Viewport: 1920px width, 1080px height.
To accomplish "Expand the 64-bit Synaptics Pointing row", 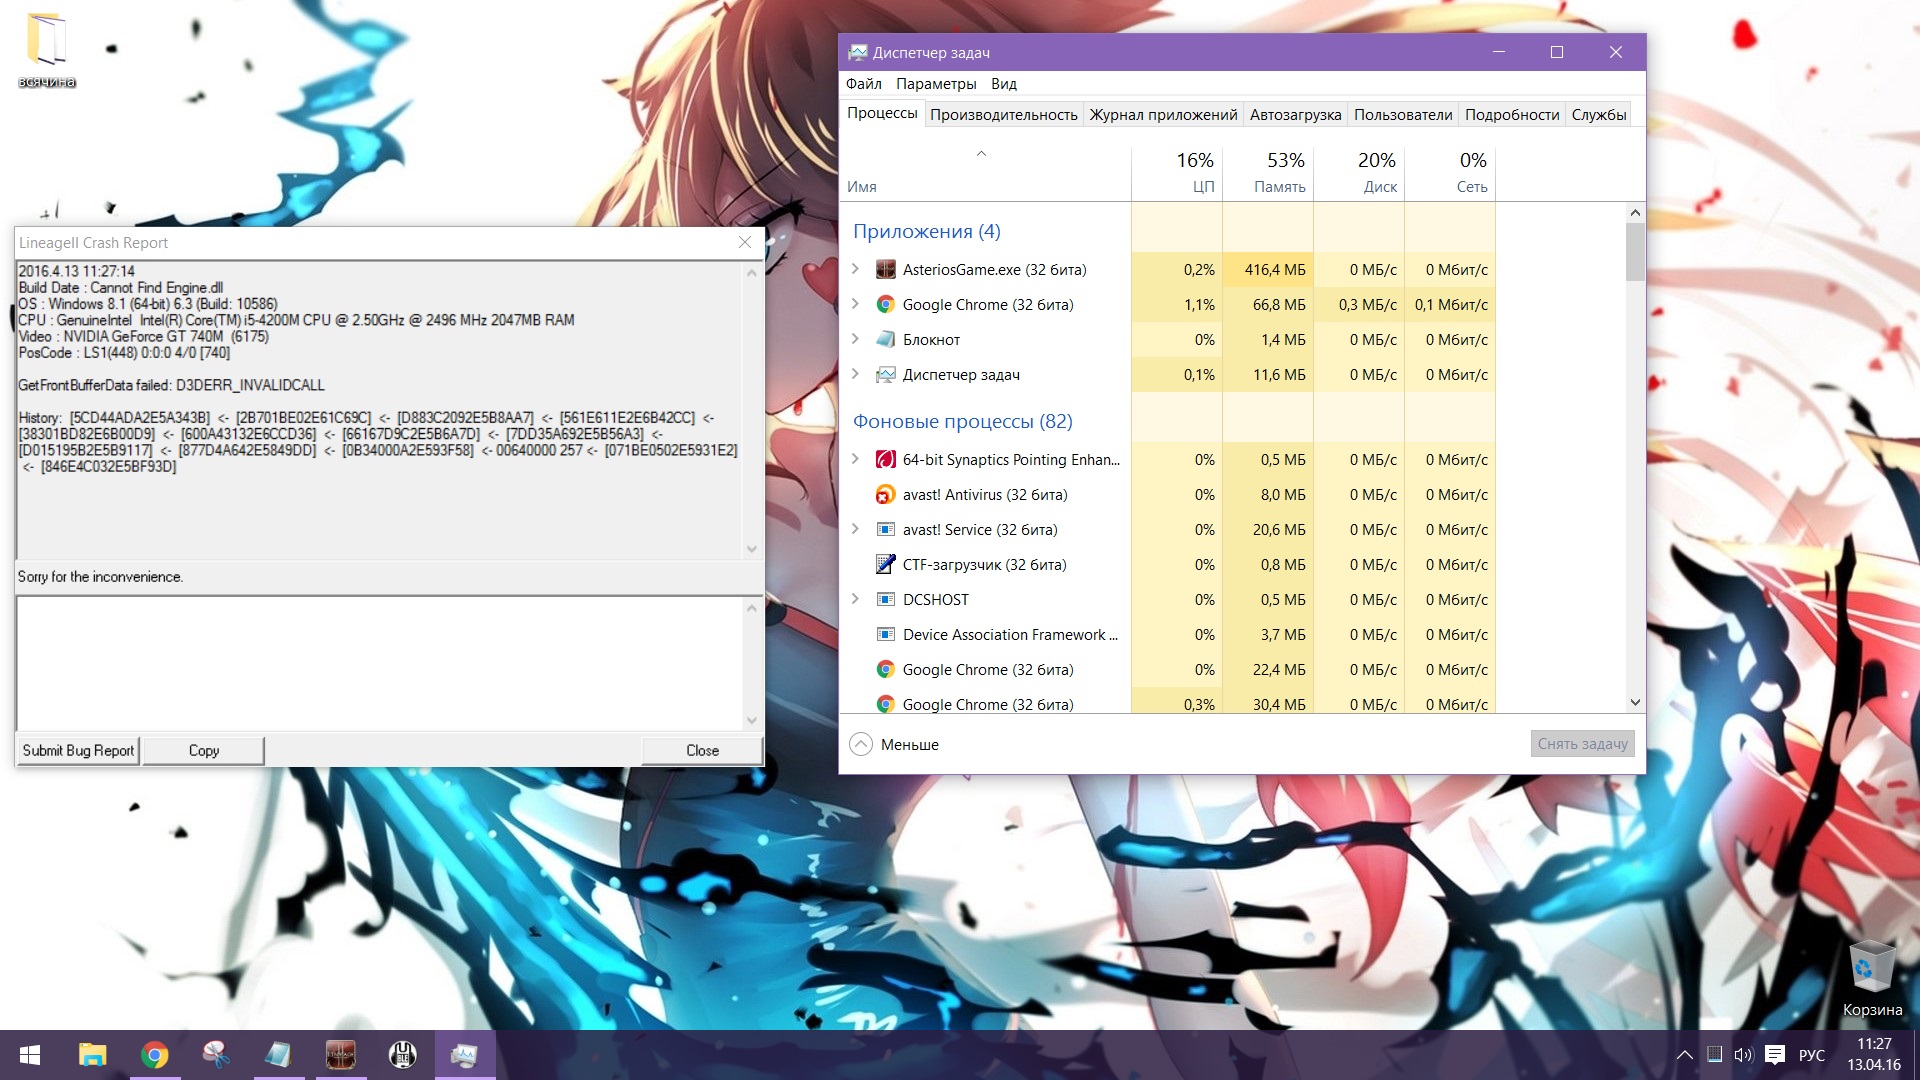I will (855, 459).
